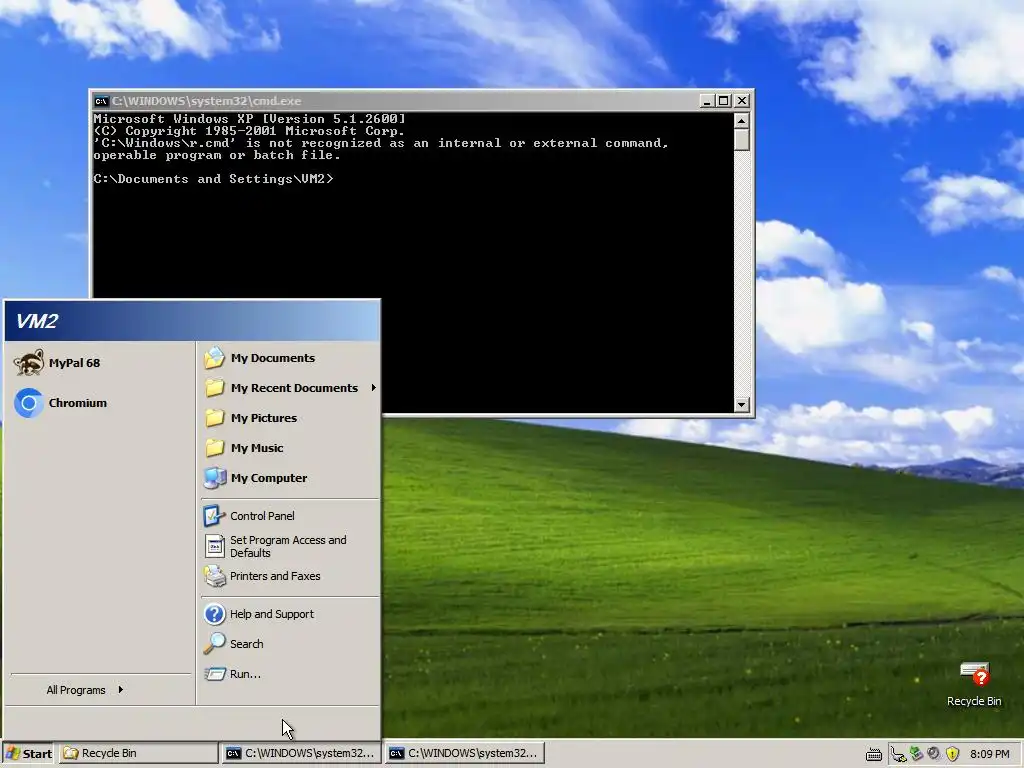Click the green network adapter tray icon
The height and width of the screenshot is (768, 1024).
tap(916, 754)
